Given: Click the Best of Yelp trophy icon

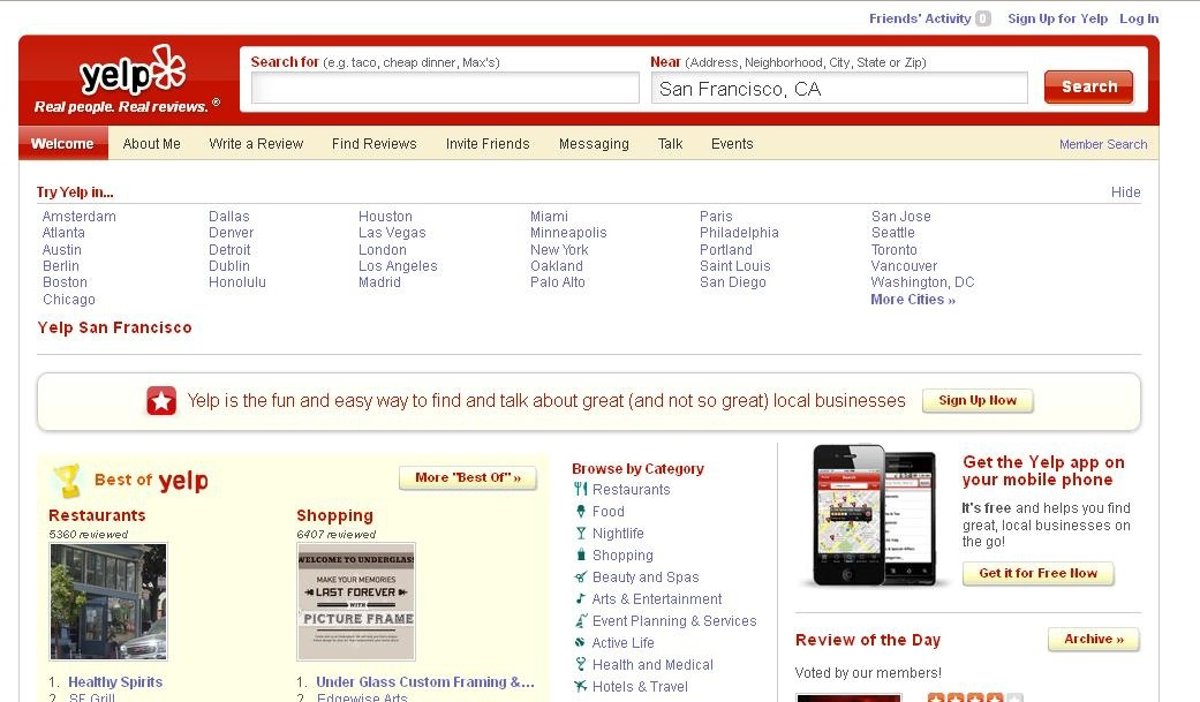Looking at the screenshot, I should [x=67, y=481].
